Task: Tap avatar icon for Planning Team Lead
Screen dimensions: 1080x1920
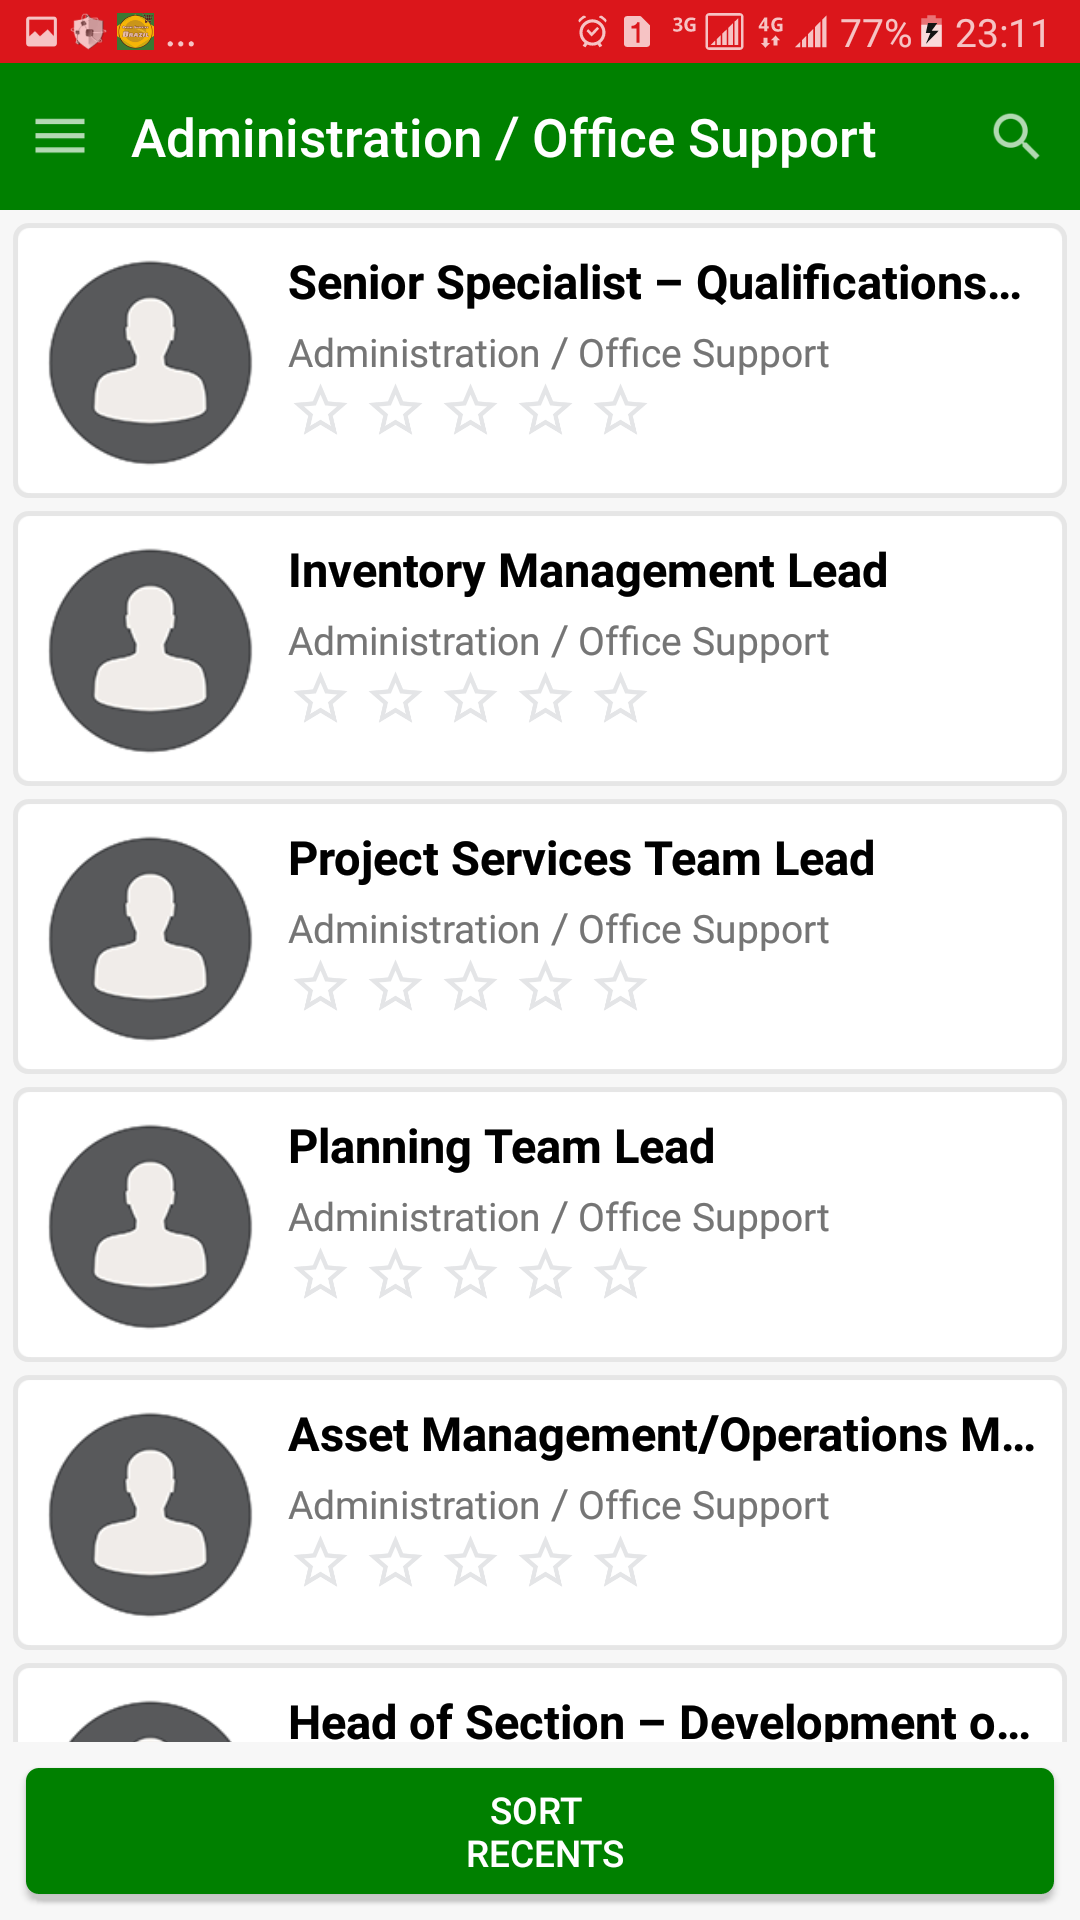Action: [150, 1226]
